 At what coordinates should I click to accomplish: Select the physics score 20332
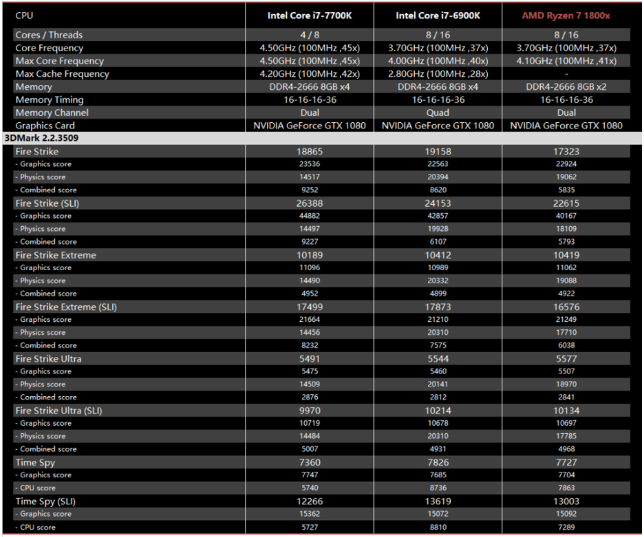(438, 281)
